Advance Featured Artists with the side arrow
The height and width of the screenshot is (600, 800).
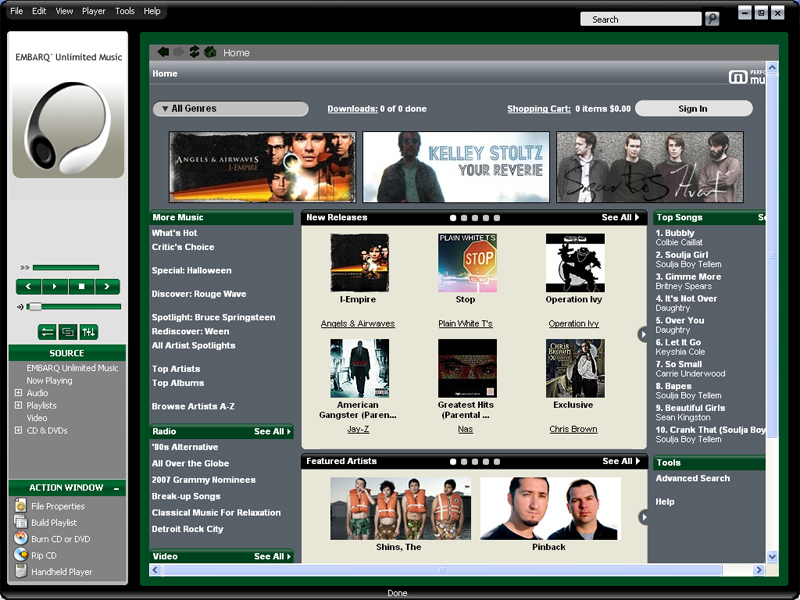pyautogui.click(x=643, y=517)
